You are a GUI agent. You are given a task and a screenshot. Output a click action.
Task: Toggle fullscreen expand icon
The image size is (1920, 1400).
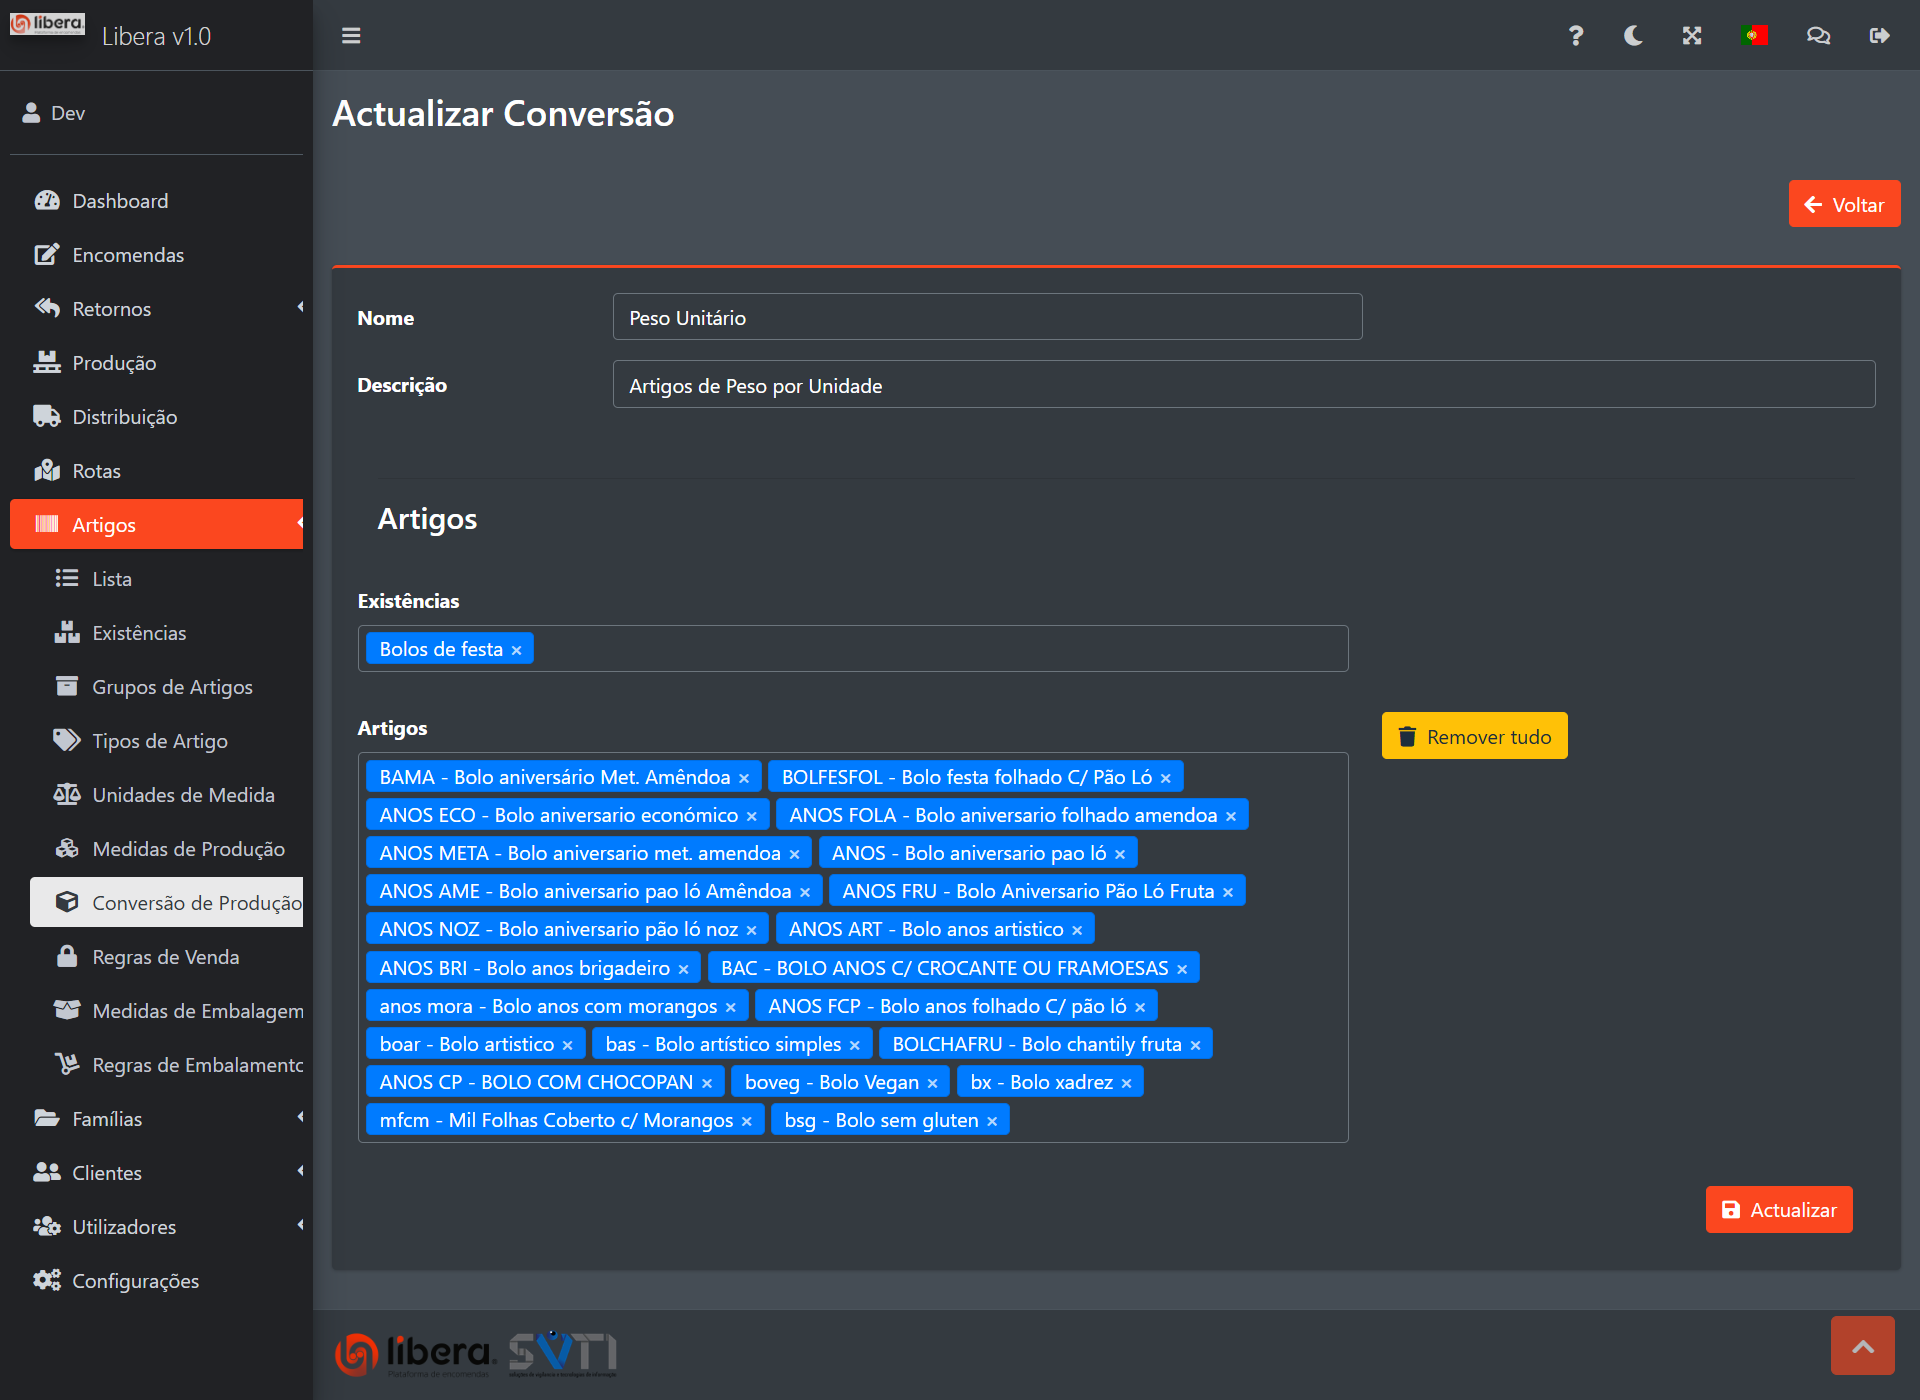pos(1692,36)
